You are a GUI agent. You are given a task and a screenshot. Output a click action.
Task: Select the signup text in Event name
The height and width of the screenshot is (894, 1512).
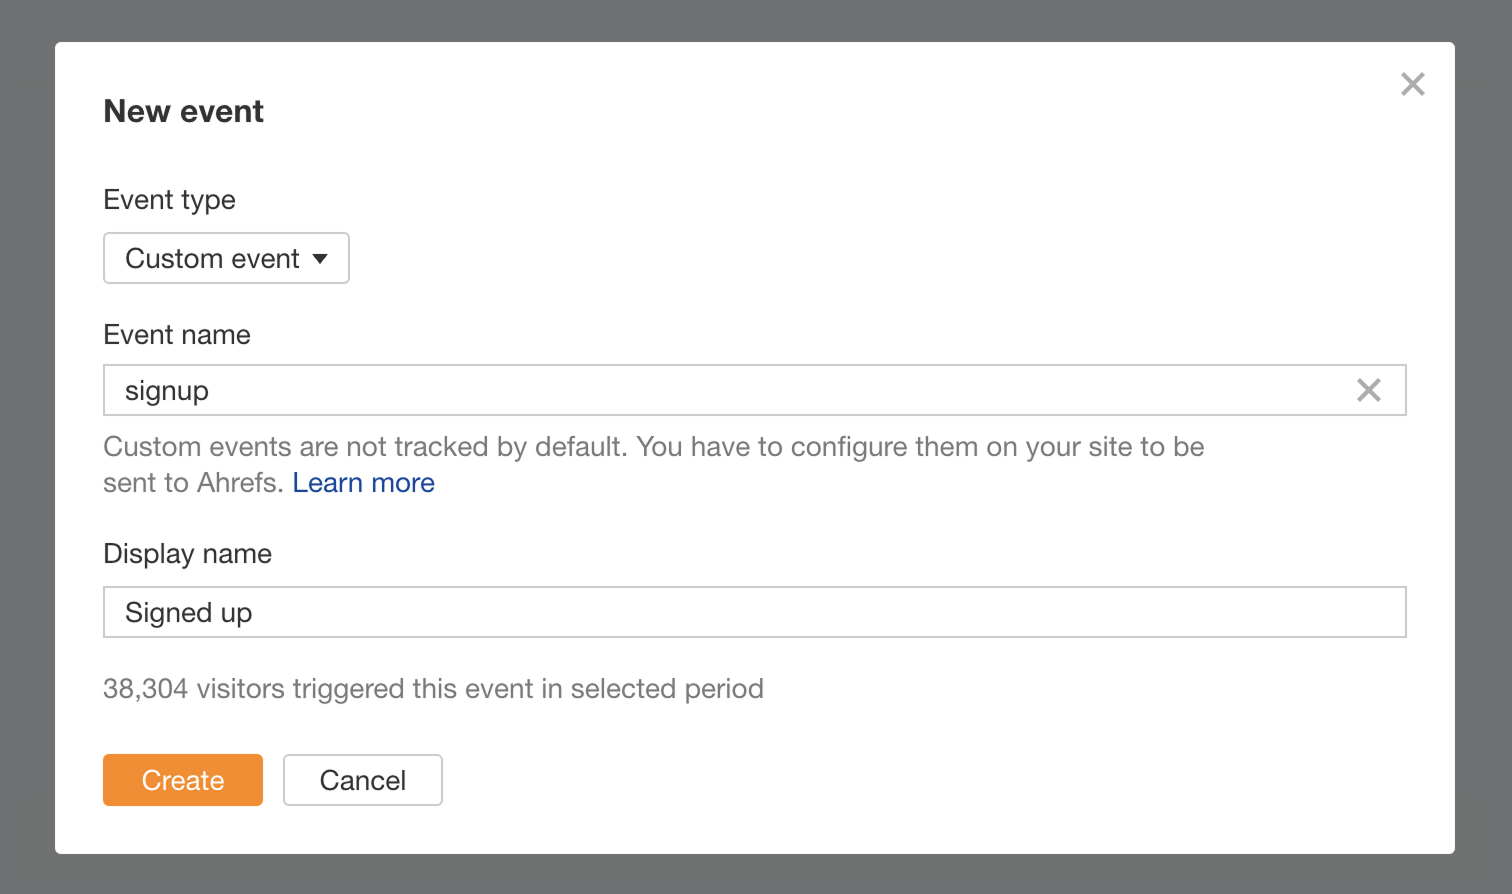click(167, 390)
